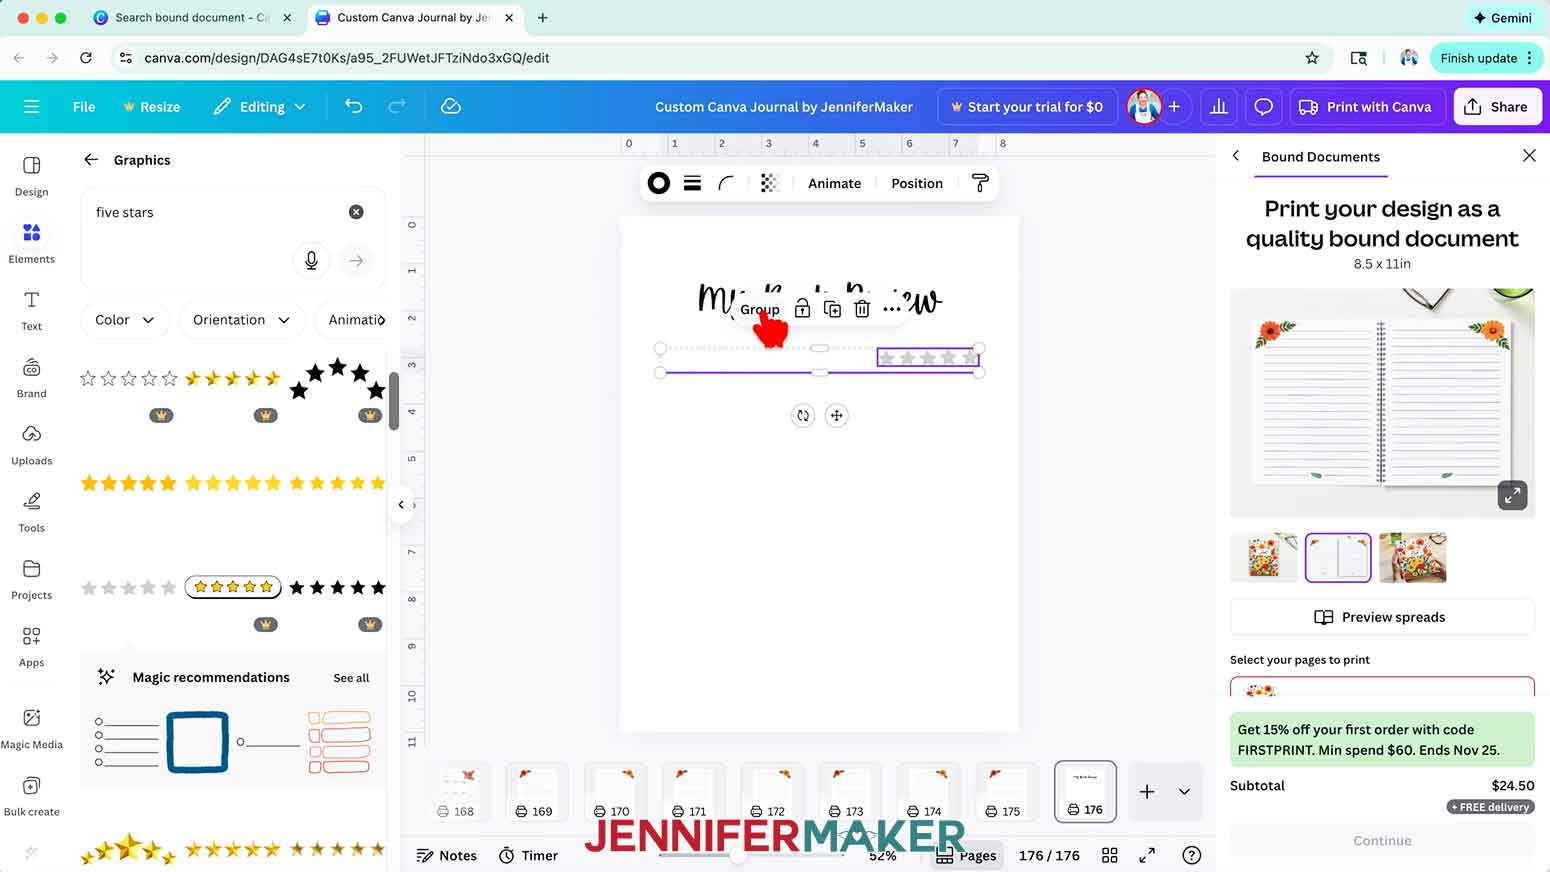Delete selection with the trash icon
Screen dimensions: 1550x872
862,309
